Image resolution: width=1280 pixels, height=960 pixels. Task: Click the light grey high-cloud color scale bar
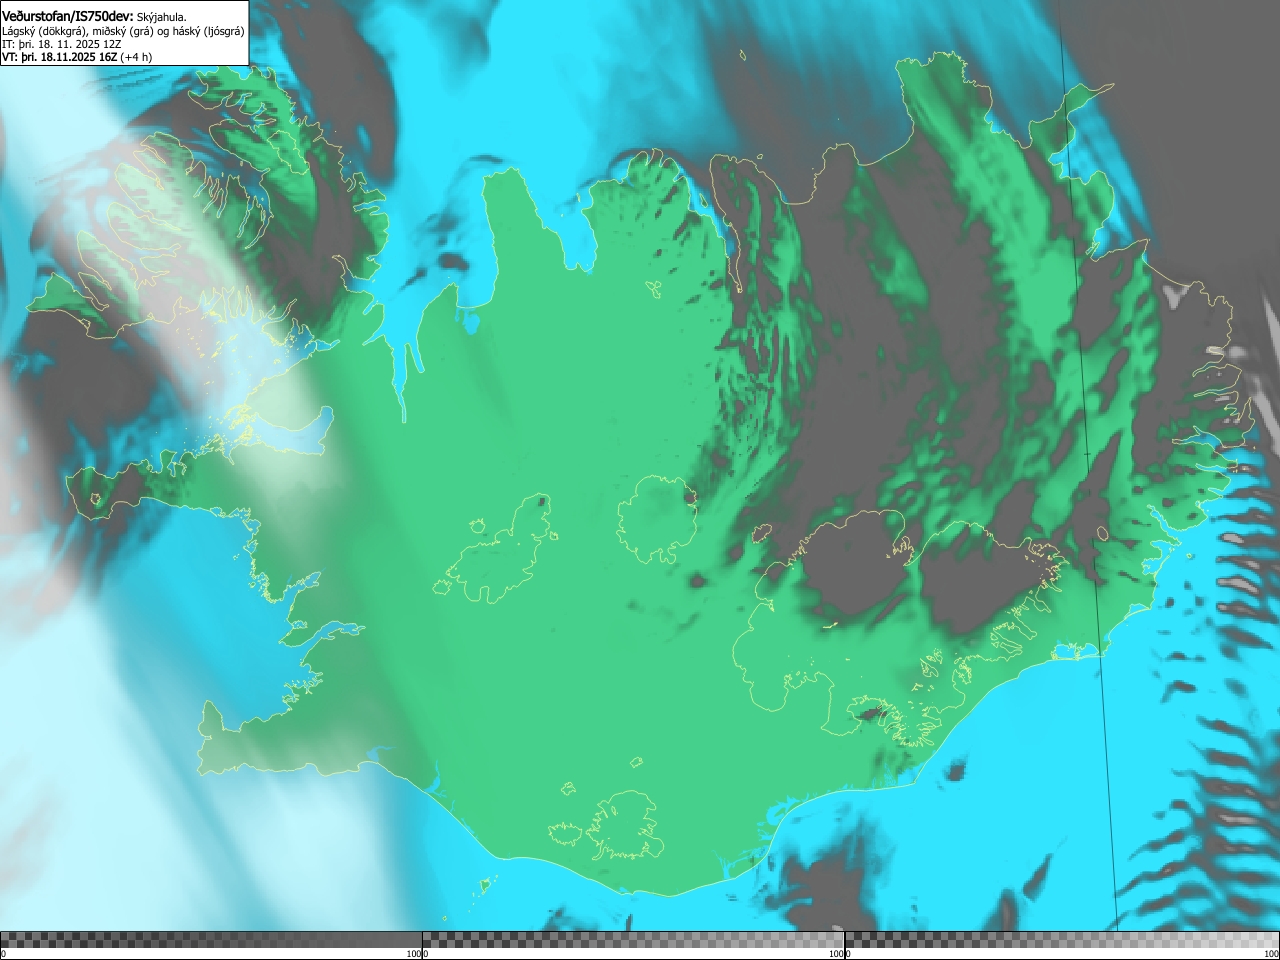[1062, 940]
